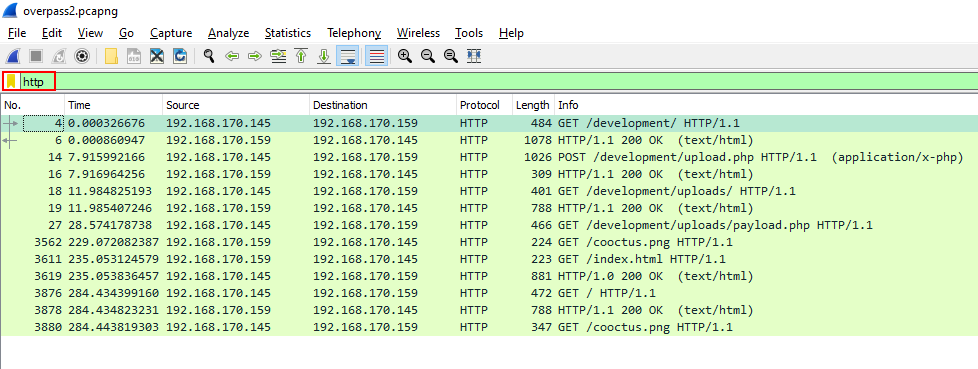Click the stop capture square icon
Screen dimensions: 978x369
(x=36, y=56)
